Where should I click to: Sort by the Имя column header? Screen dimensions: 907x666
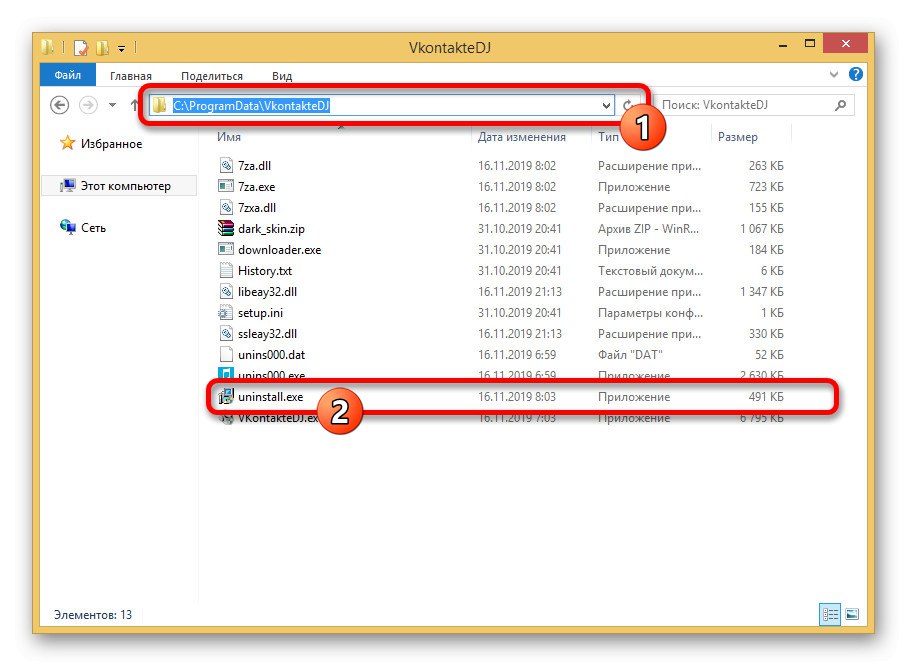(228, 137)
